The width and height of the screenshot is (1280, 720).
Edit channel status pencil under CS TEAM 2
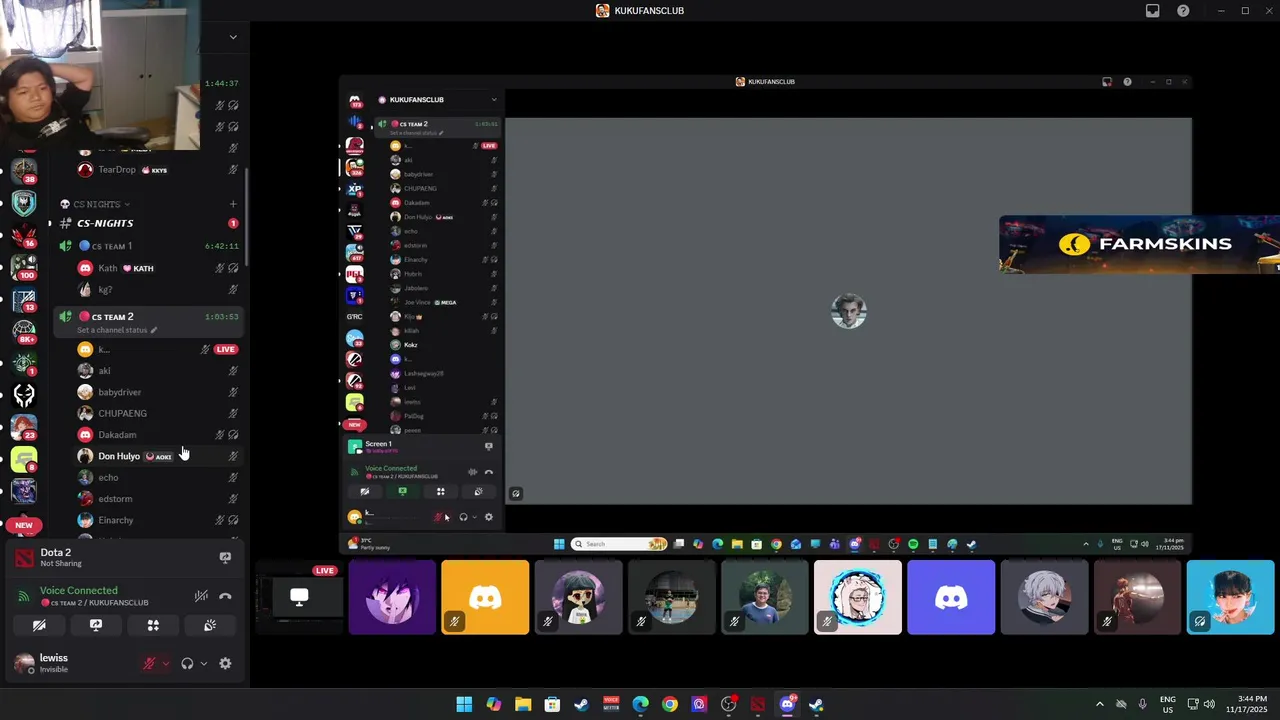point(153,330)
